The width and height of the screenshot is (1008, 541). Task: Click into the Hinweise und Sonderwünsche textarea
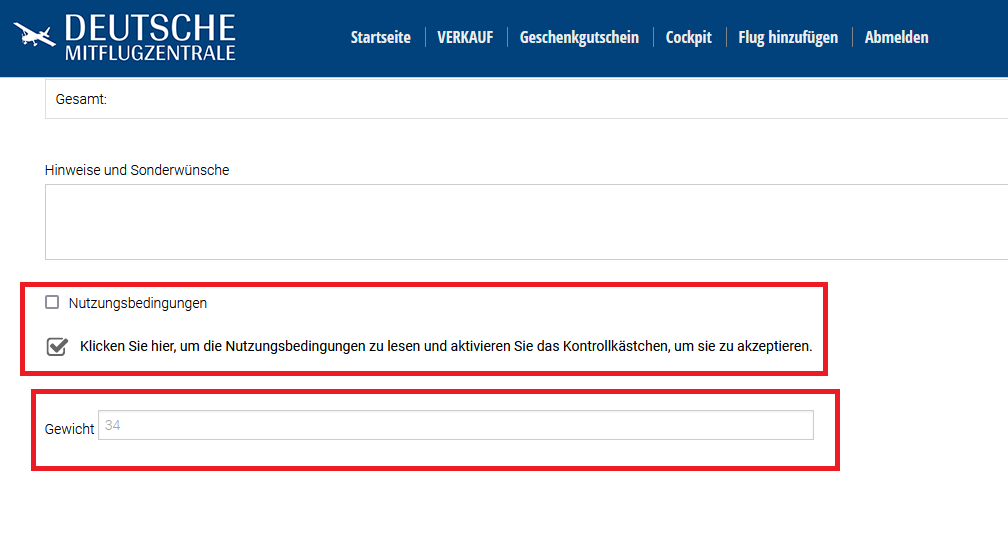(x=526, y=222)
